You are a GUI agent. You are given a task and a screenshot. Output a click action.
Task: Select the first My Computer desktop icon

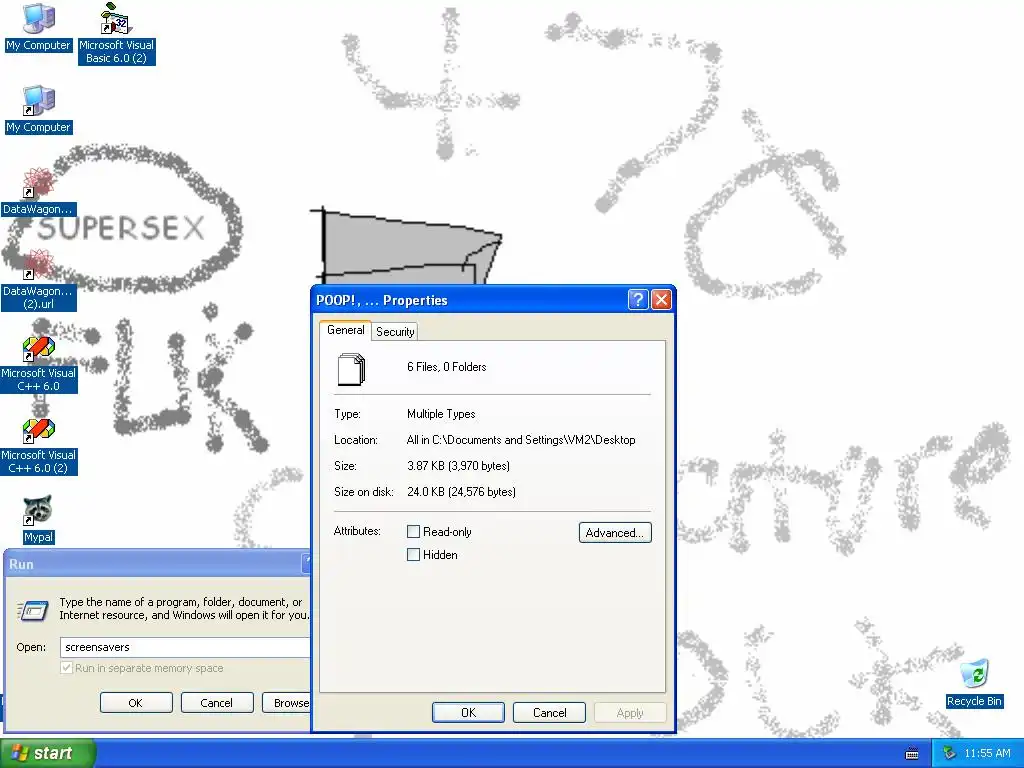pyautogui.click(x=39, y=28)
